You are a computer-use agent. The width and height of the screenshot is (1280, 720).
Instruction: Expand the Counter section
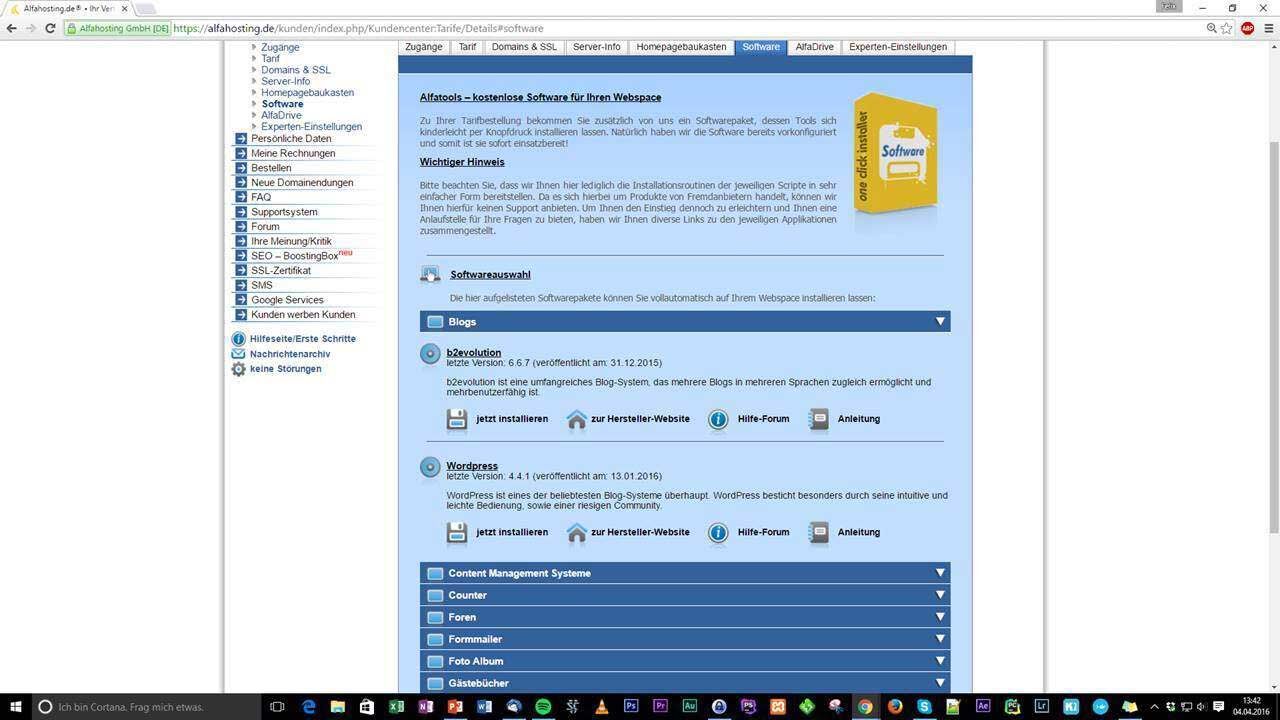[685, 595]
